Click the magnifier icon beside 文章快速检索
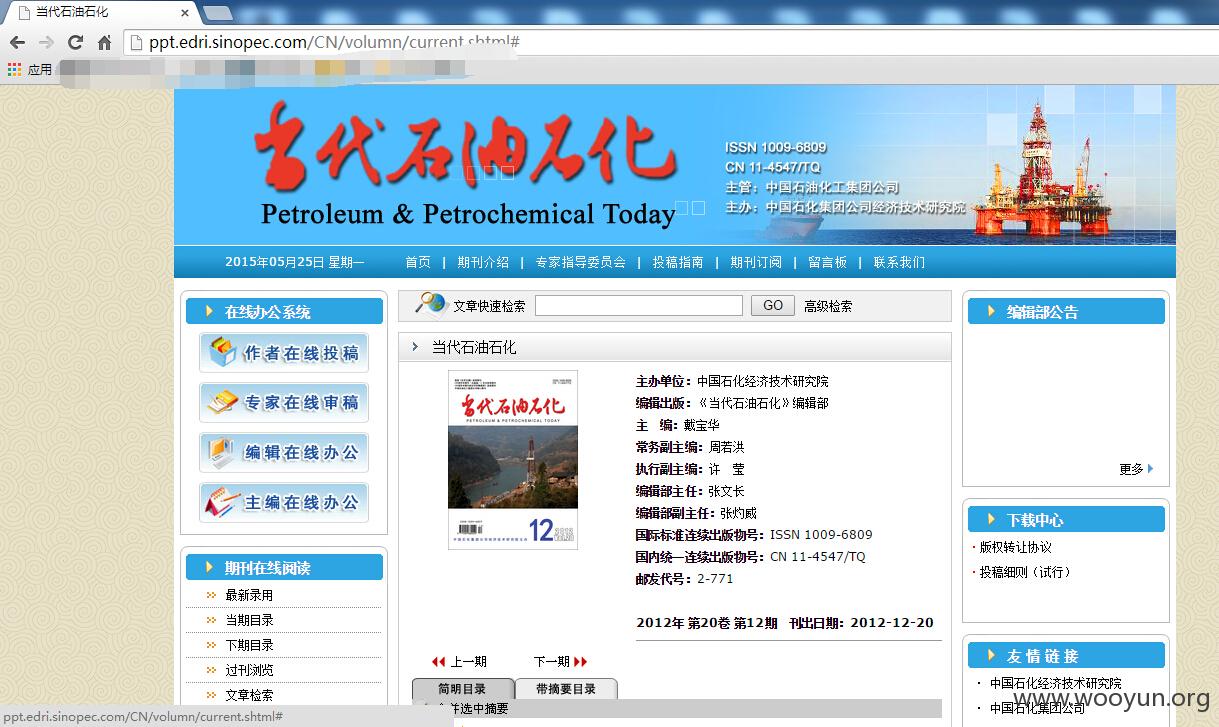The height and width of the screenshot is (727, 1219). [431, 303]
